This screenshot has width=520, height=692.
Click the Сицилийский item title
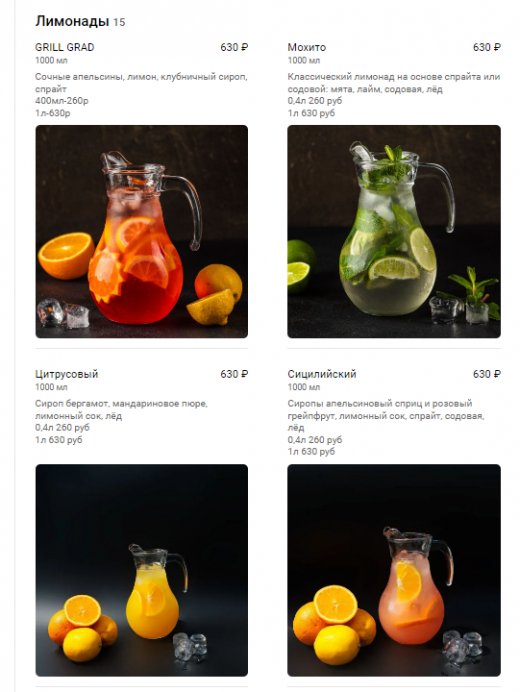pyautogui.click(x=322, y=374)
